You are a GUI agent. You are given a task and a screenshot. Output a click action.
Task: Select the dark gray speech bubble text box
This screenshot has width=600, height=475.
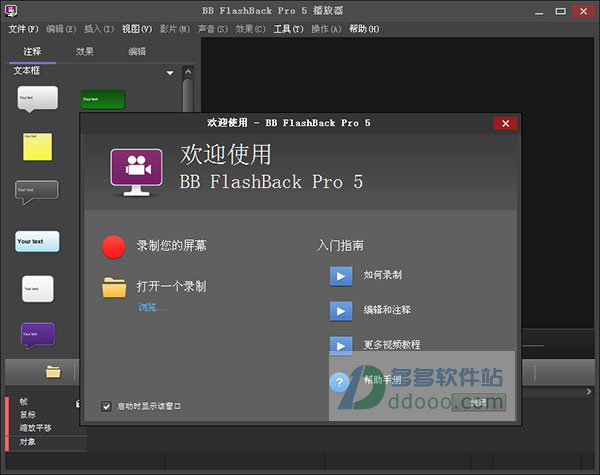[37, 192]
